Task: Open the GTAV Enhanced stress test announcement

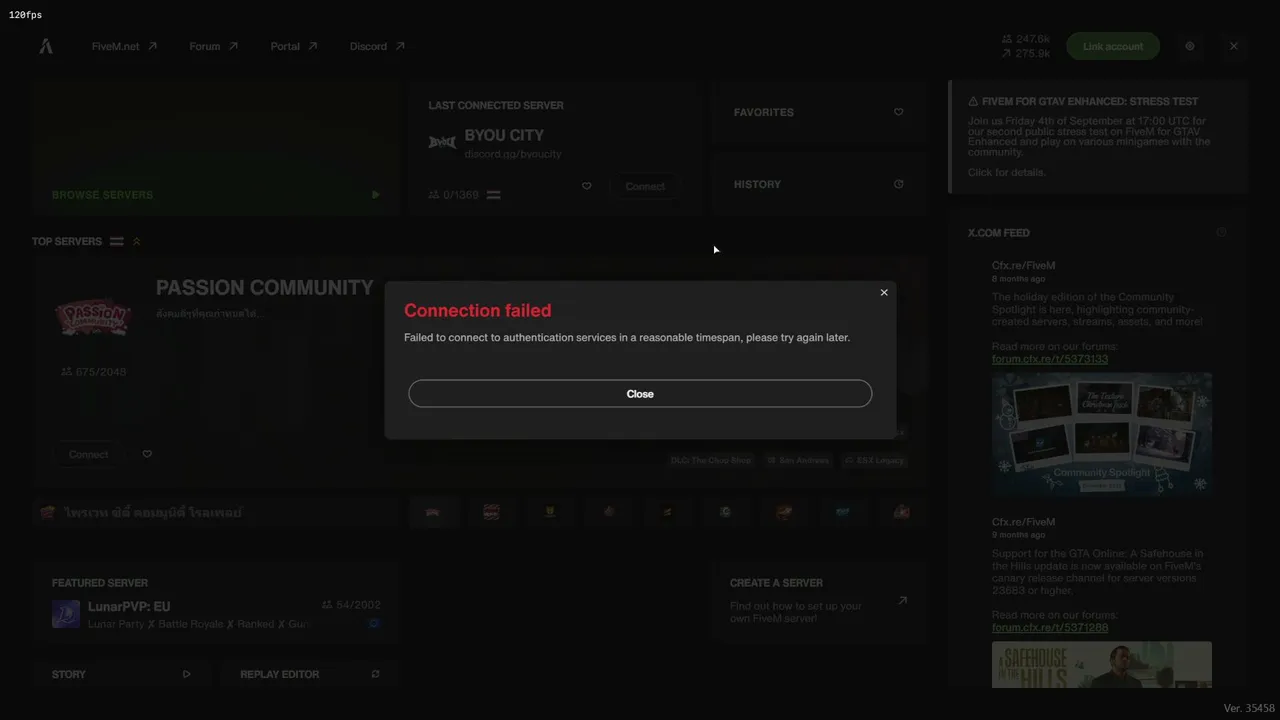Action: click(1098, 136)
